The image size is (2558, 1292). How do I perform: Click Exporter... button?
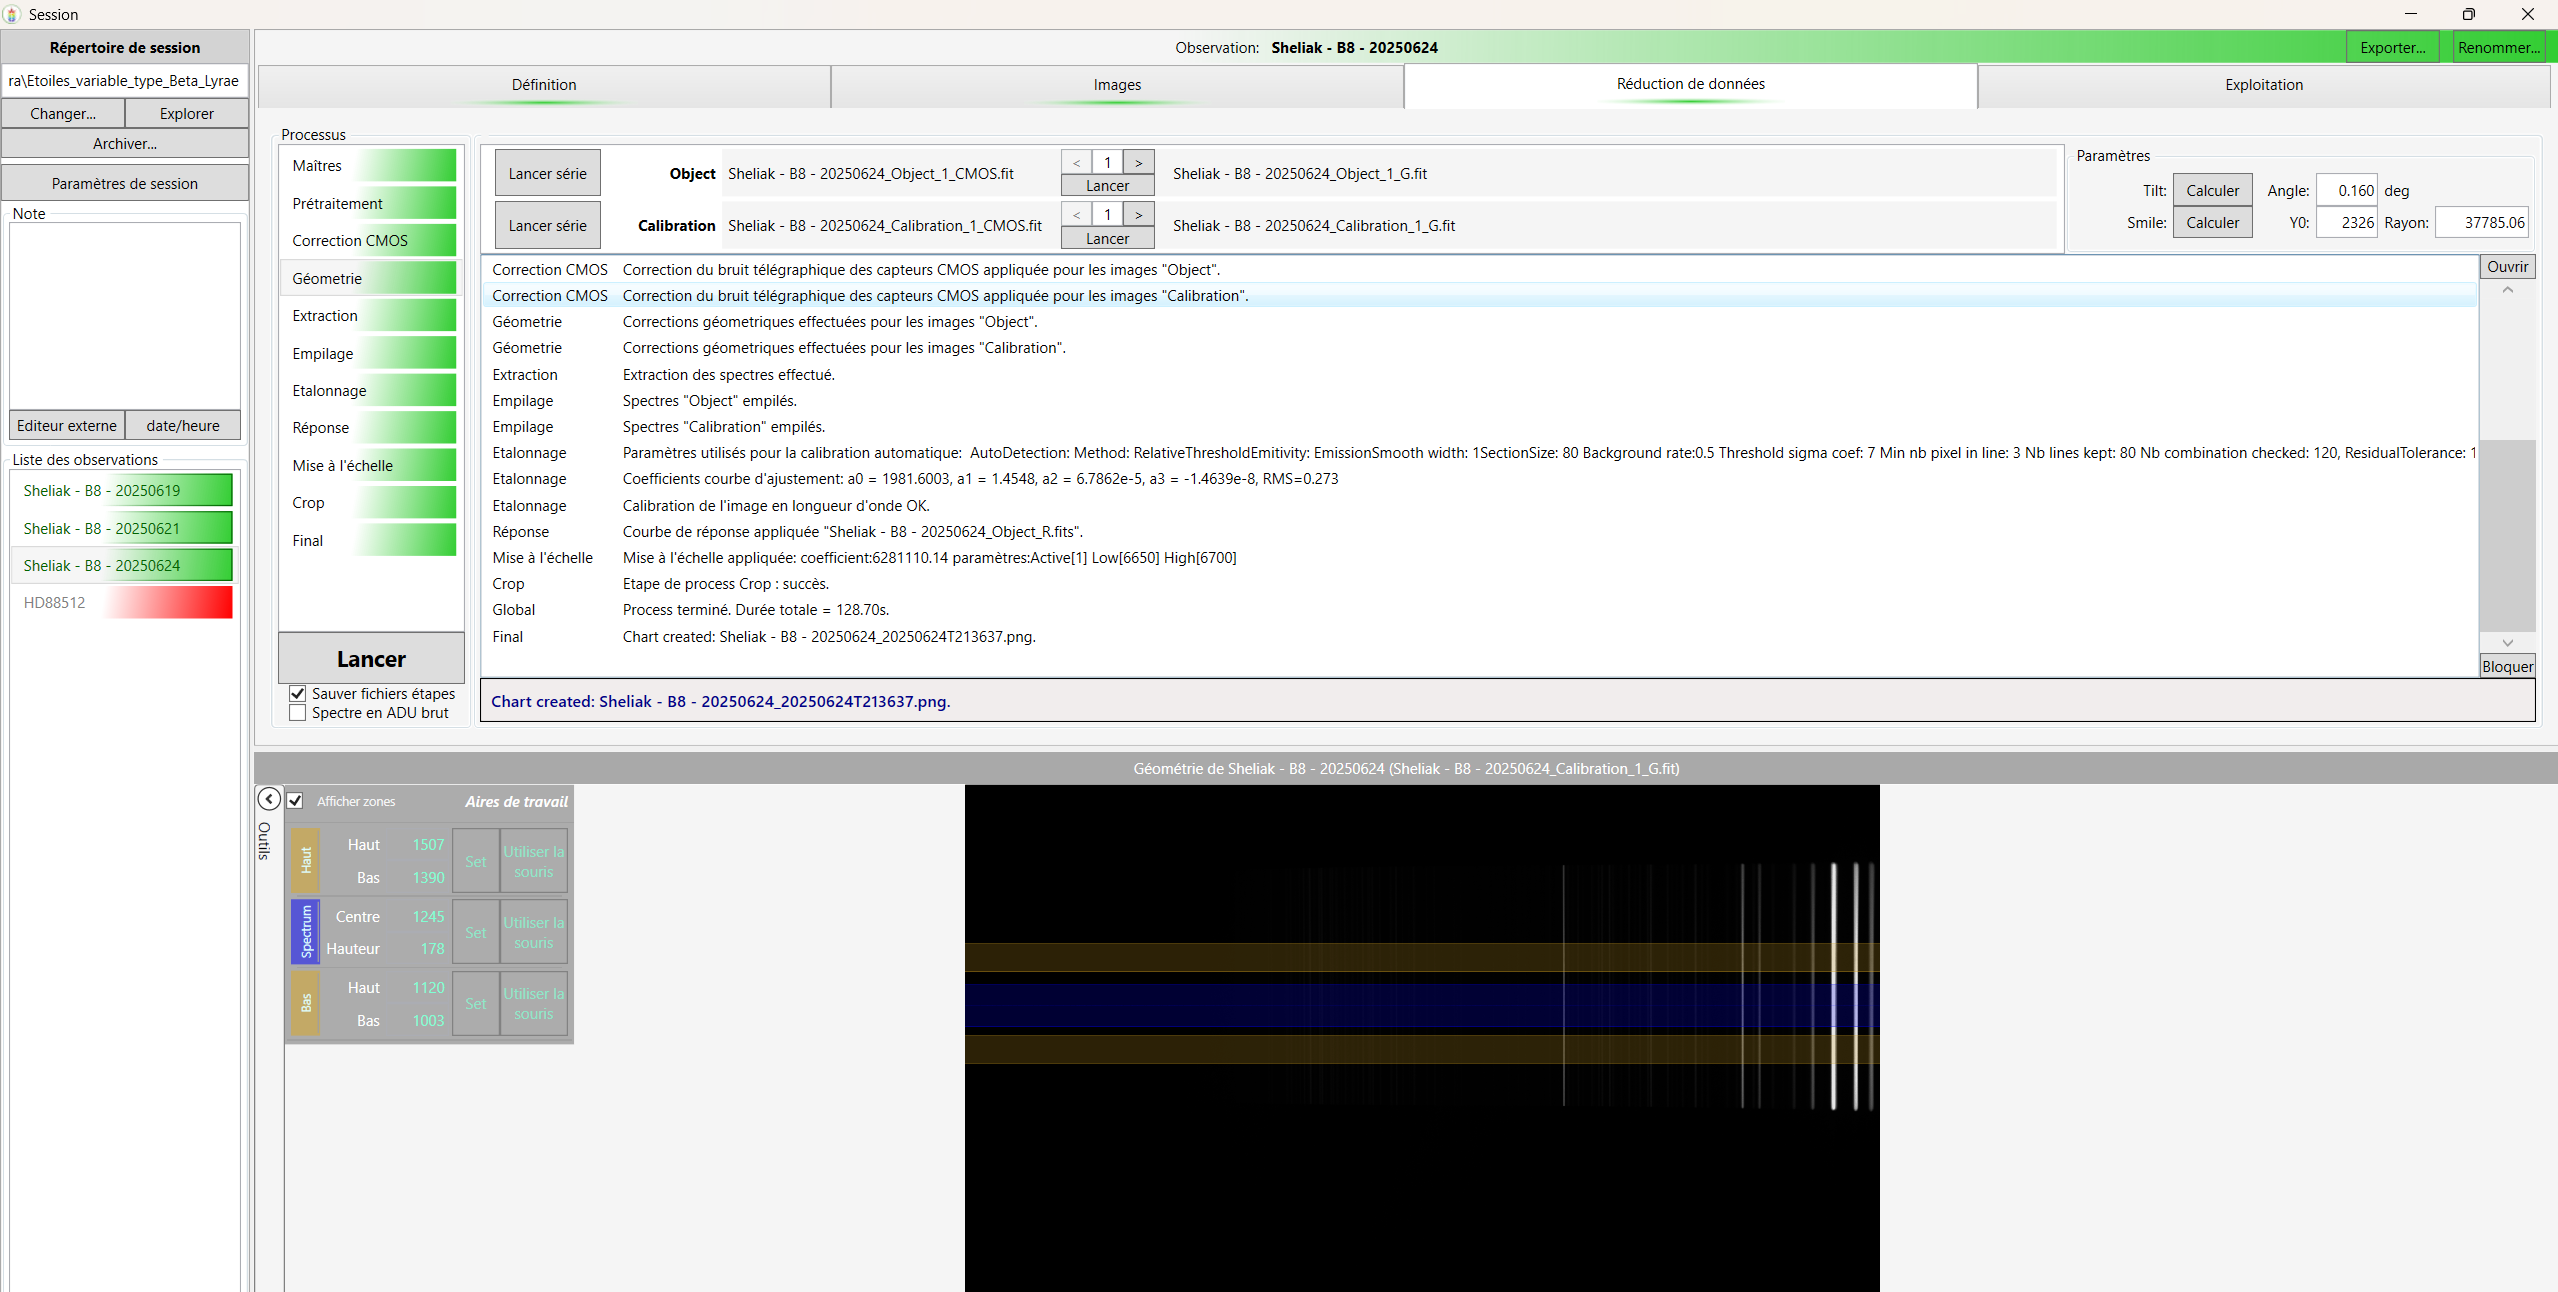tap(2392, 48)
